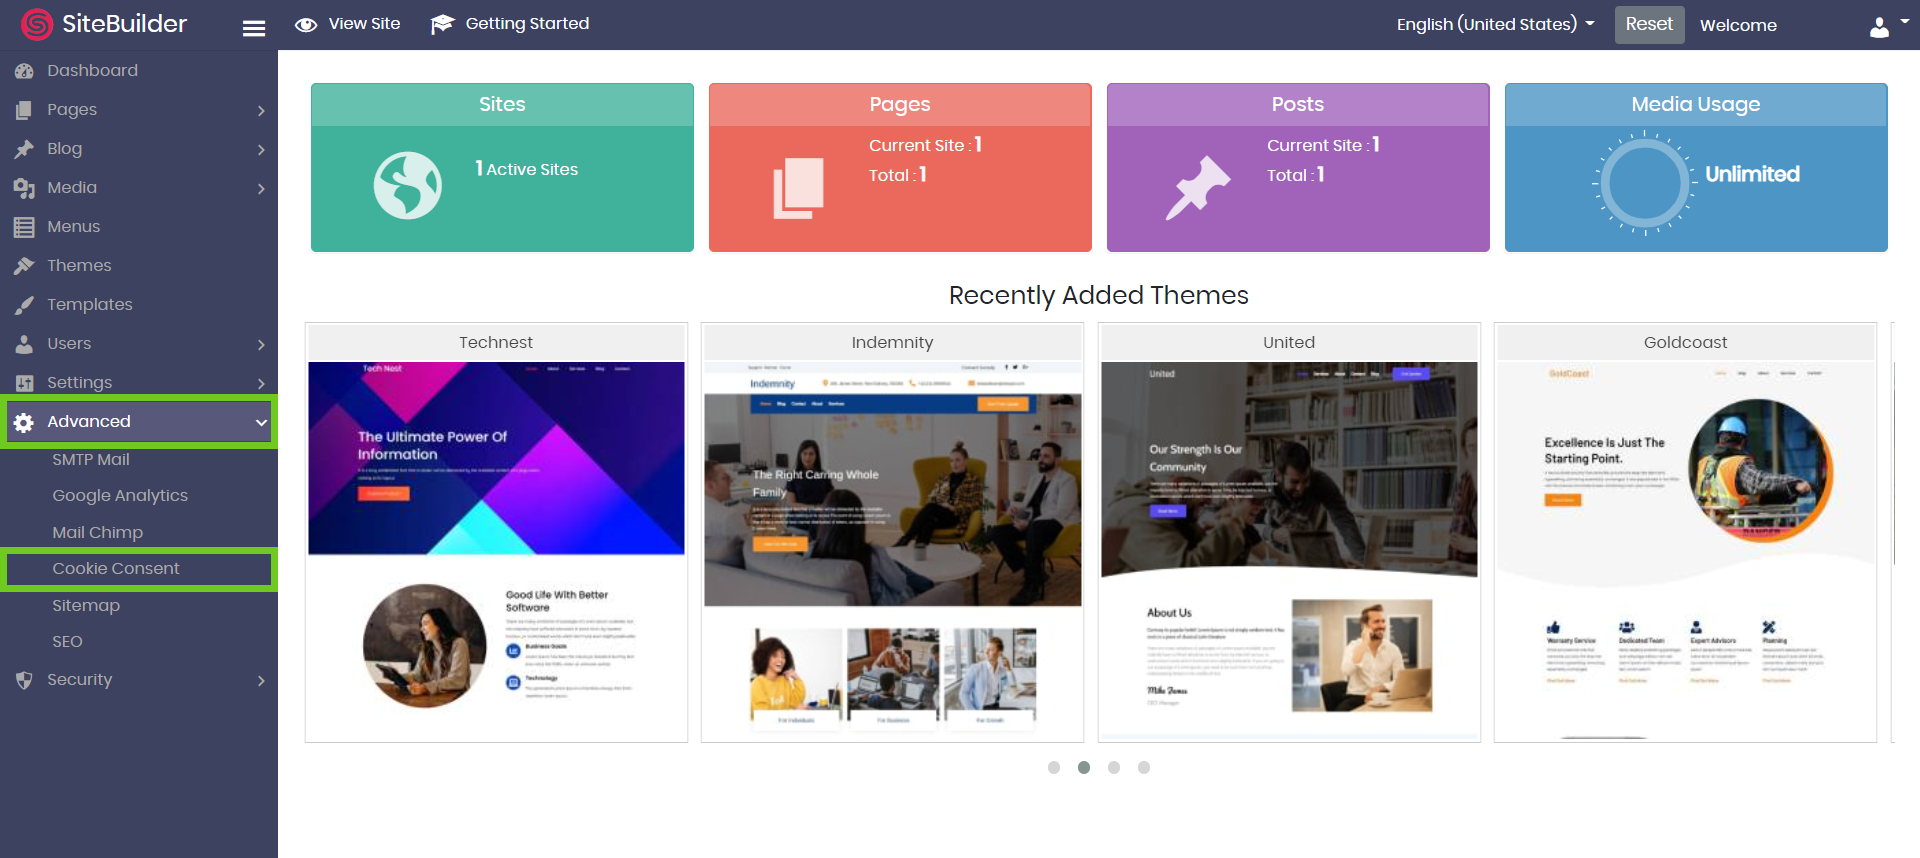Click the Security shield icon in sidebar
Viewport: 1920px width, 858px height.
click(x=24, y=680)
